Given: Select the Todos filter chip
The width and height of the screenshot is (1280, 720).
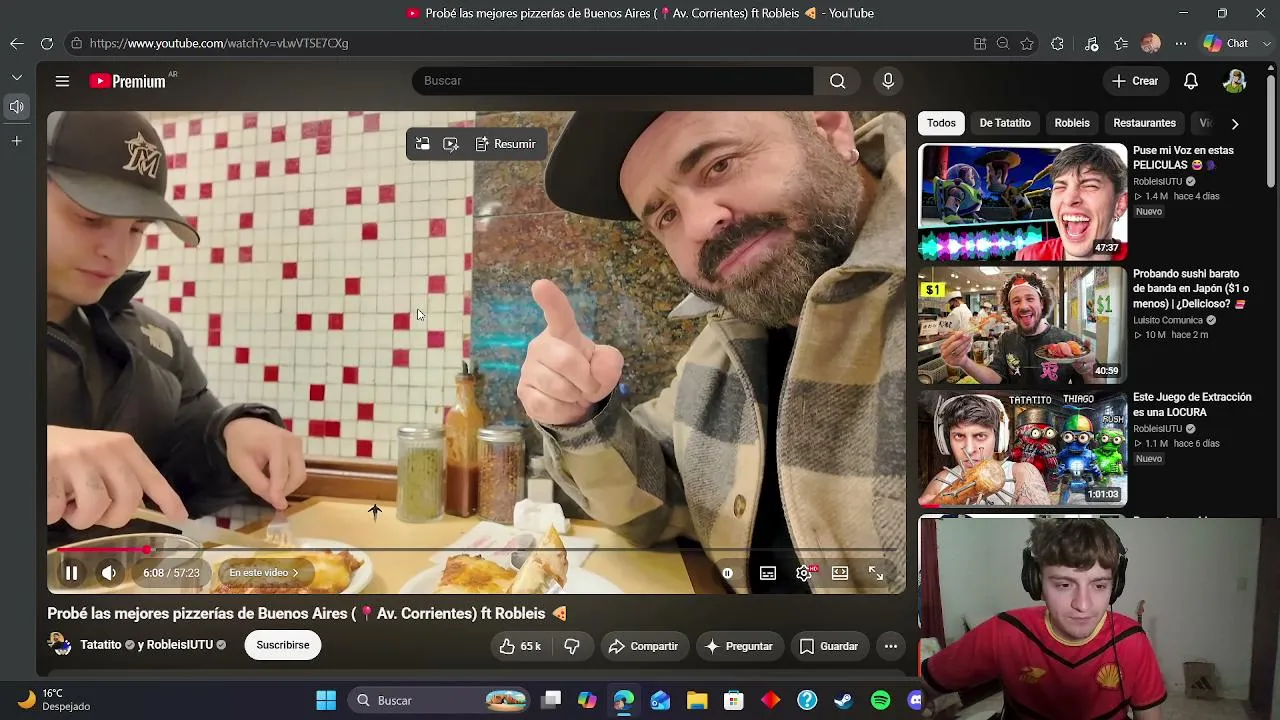Looking at the screenshot, I should [x=941, y=123].
